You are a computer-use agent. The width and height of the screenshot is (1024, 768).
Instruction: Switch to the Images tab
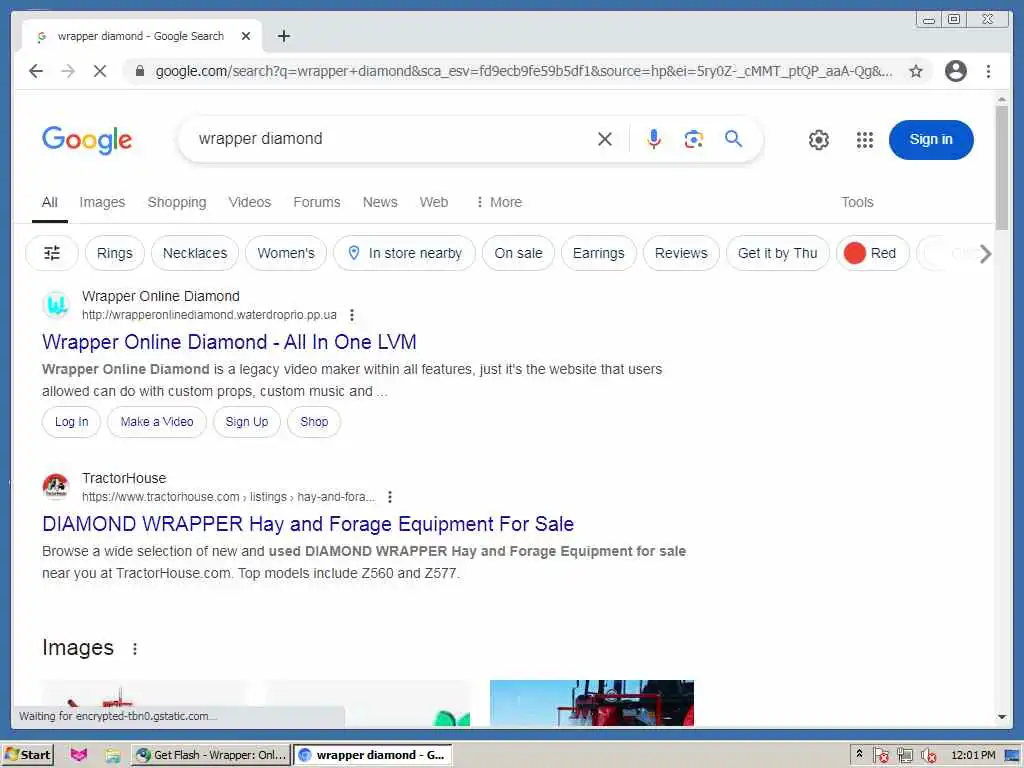point(102,202)
